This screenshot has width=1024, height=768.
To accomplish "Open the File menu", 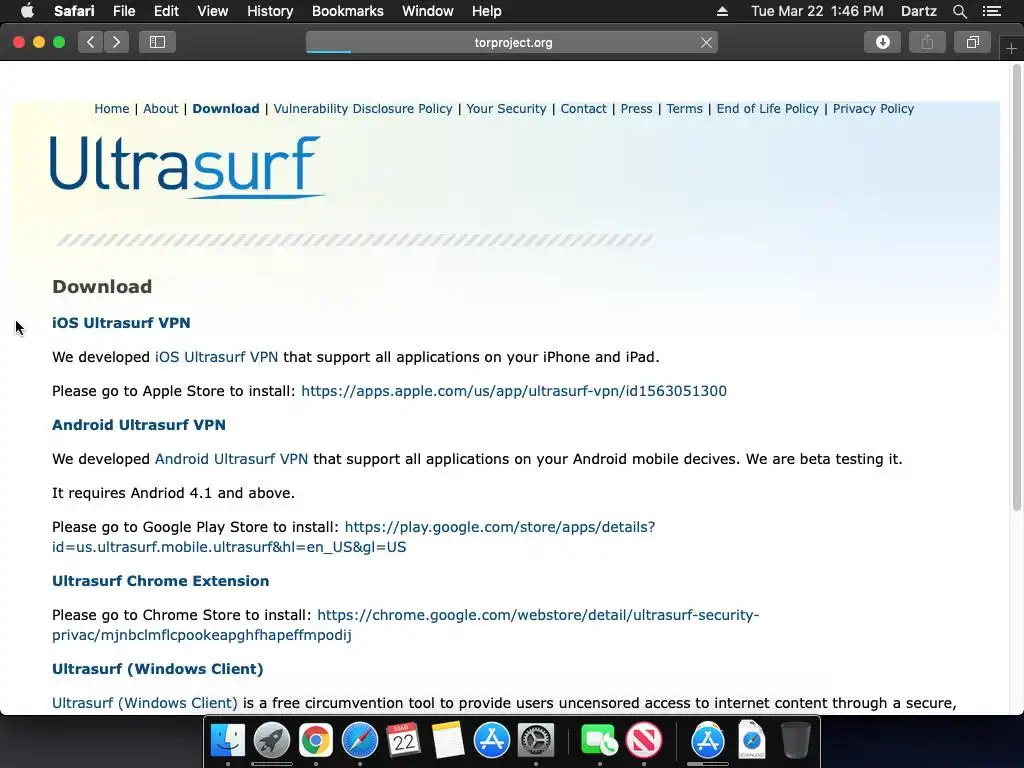I will pyautogui.click(x=123, y=11).
